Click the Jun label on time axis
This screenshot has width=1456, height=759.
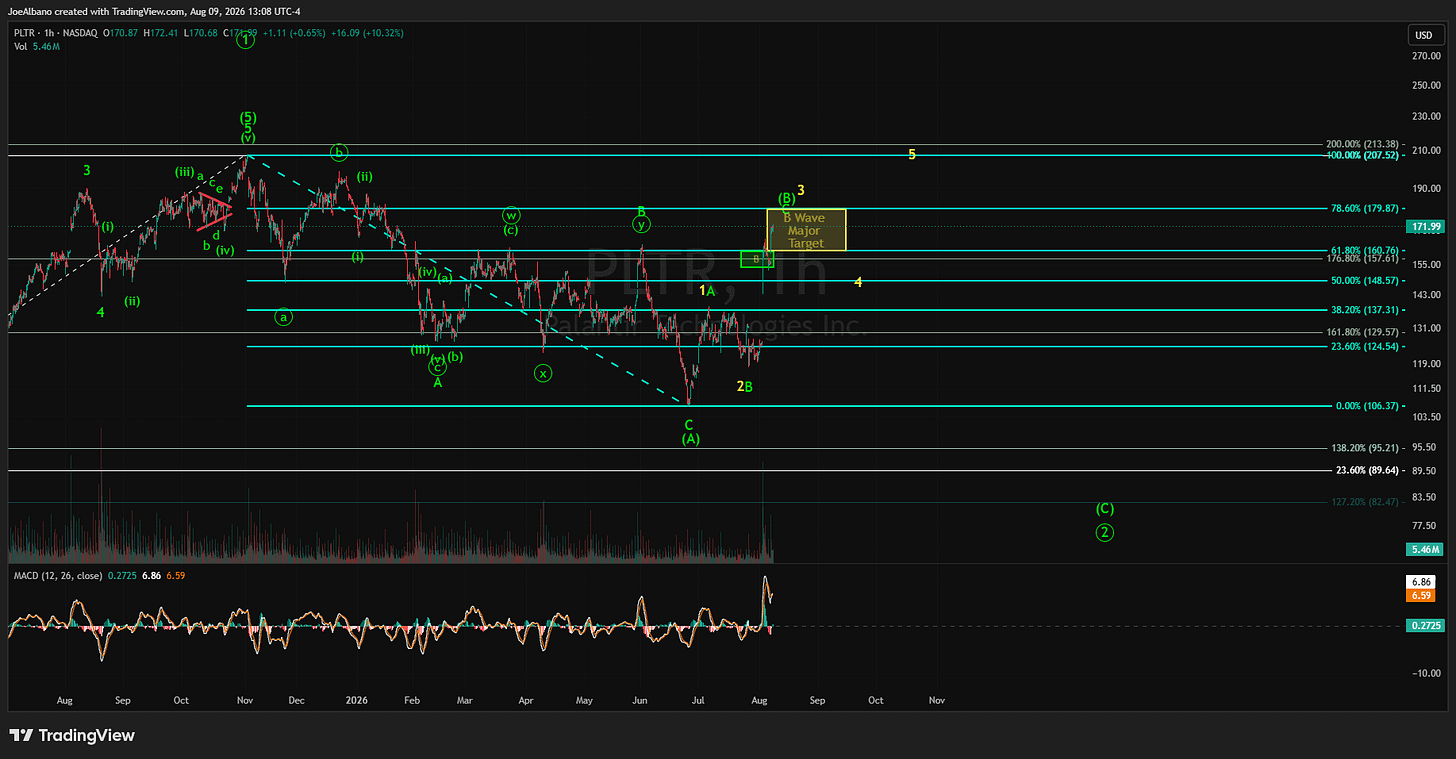coord(641,701)
